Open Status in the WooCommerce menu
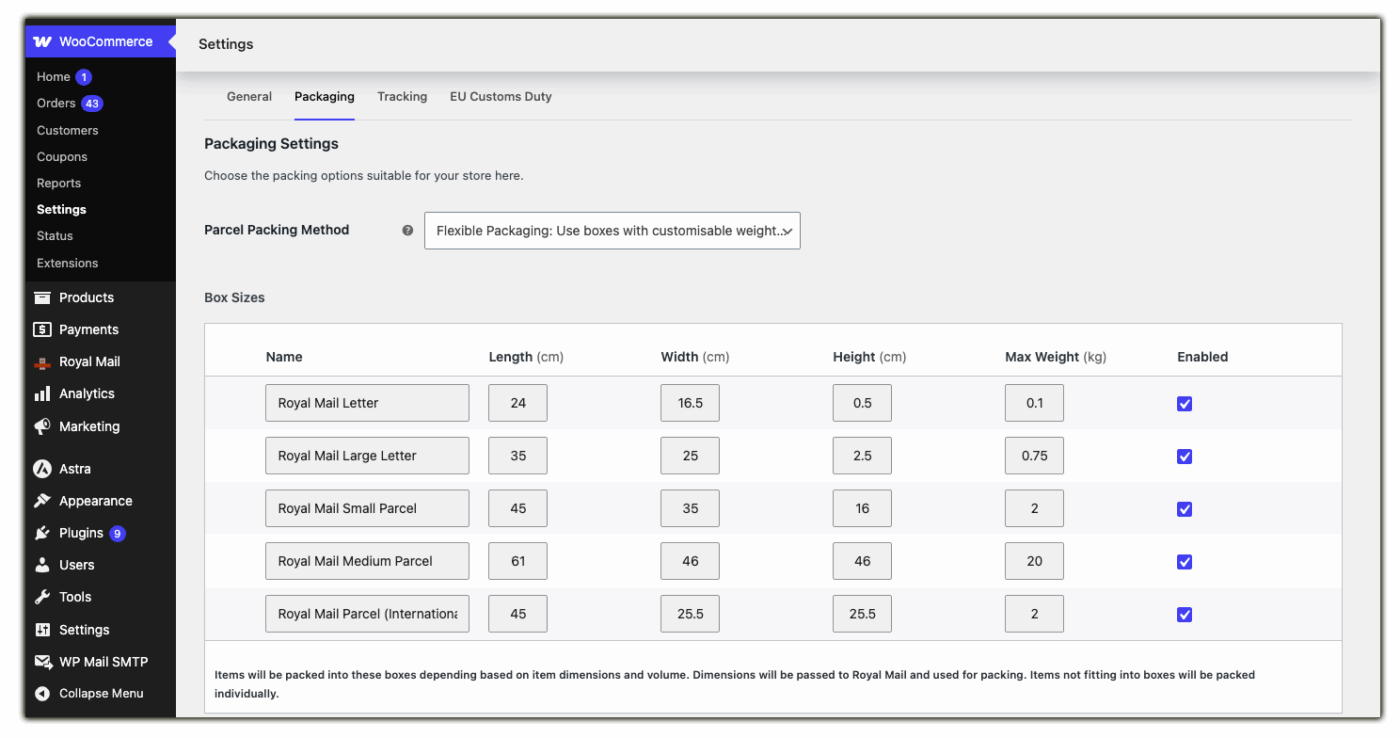Image resolution: width=1400 pixels, height=738 pixels. coord(55,236)
